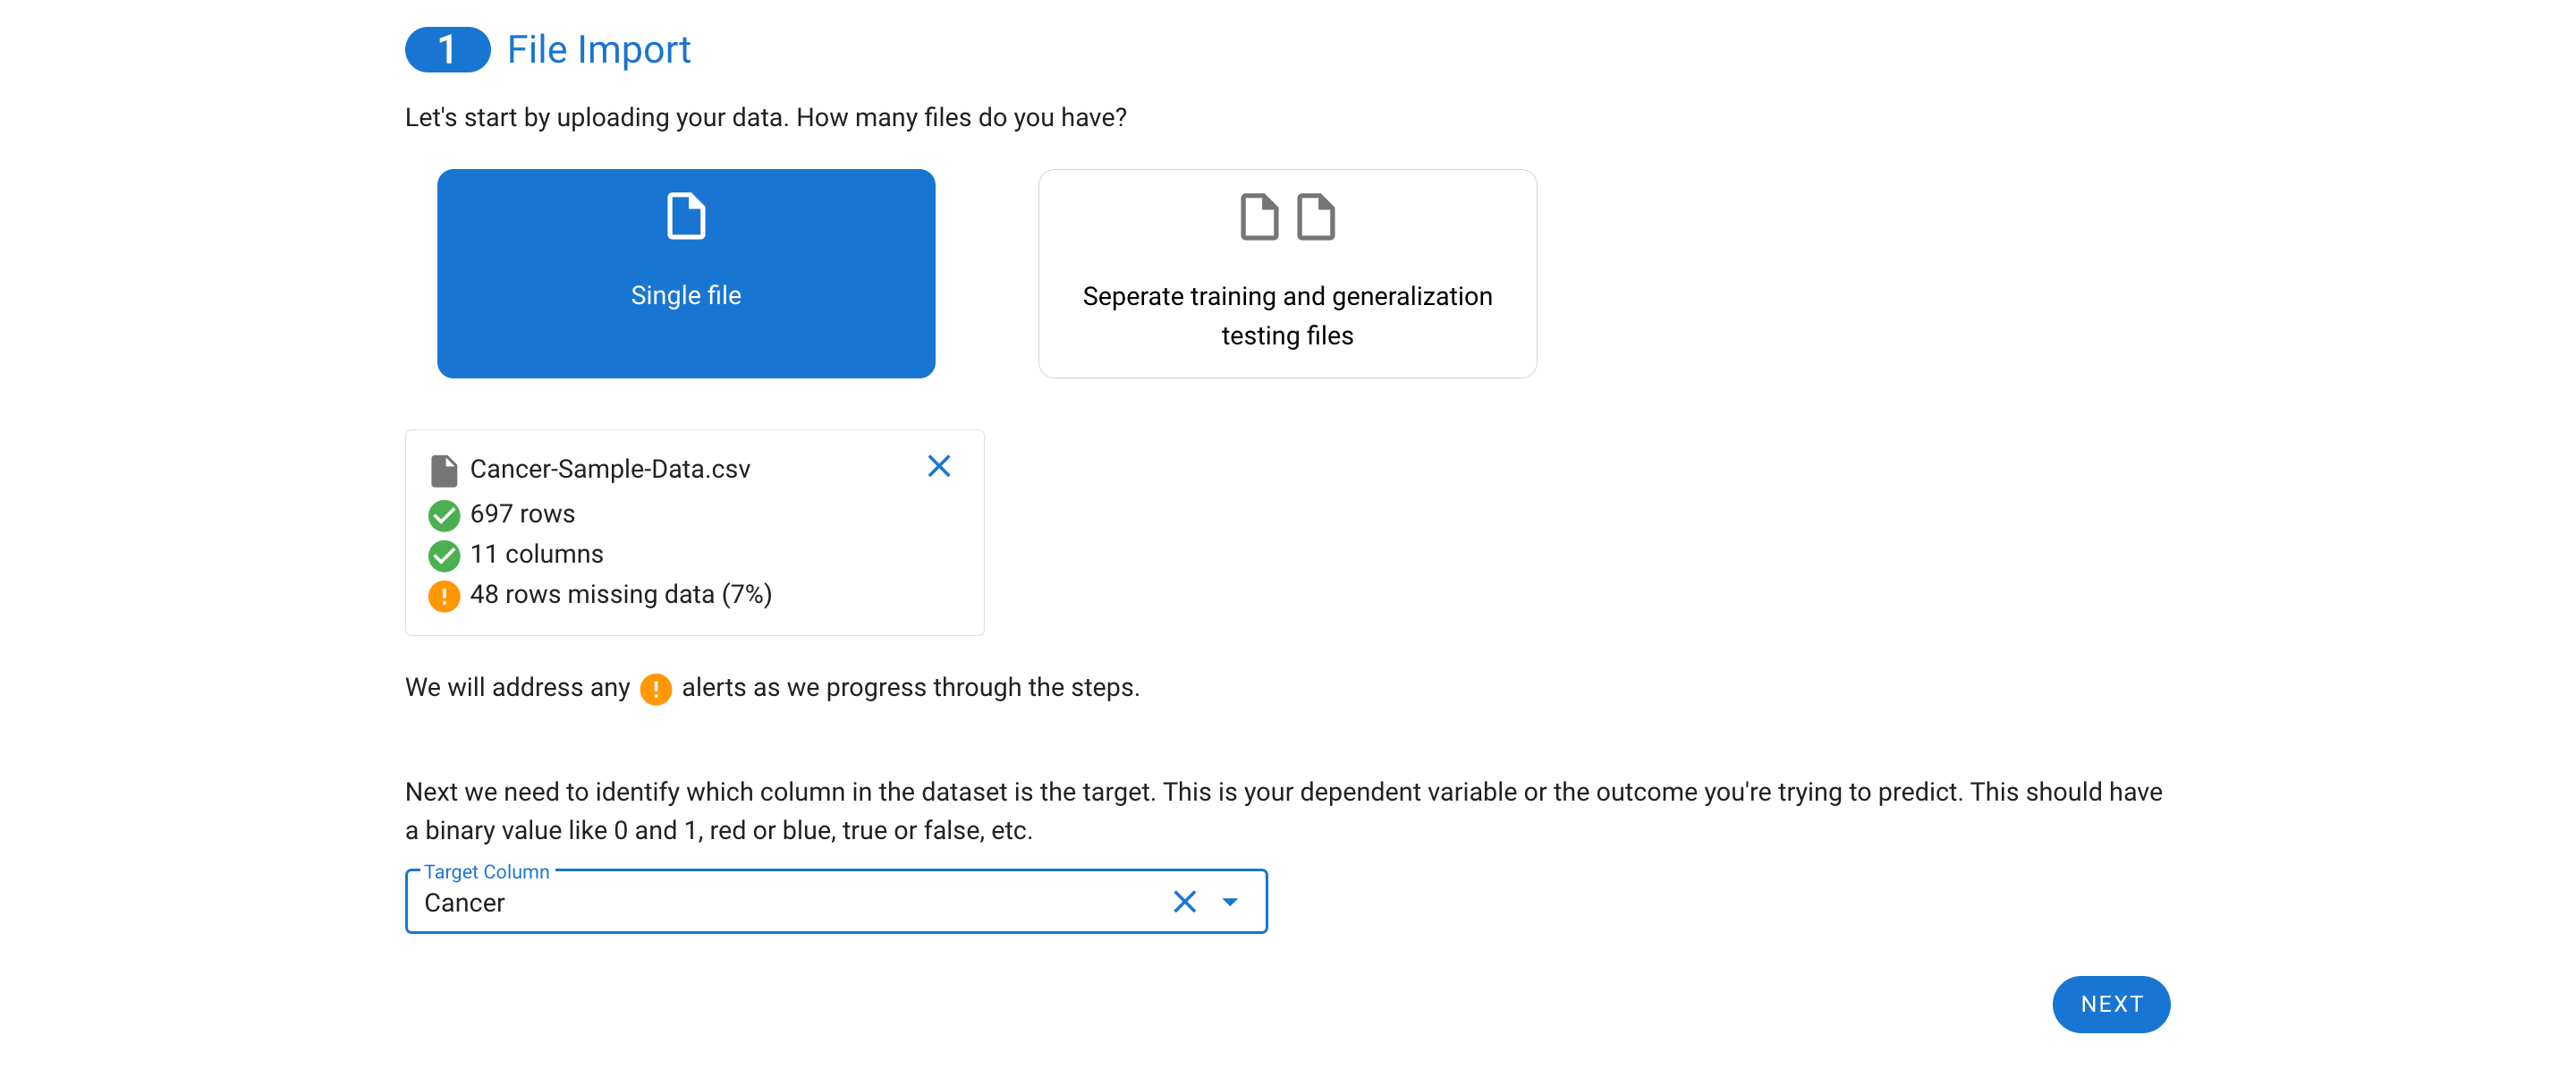Click the dropdown arrow in Target Column field
The height and width of the screenshot is (1086, 2576).
coord(1233,902)
